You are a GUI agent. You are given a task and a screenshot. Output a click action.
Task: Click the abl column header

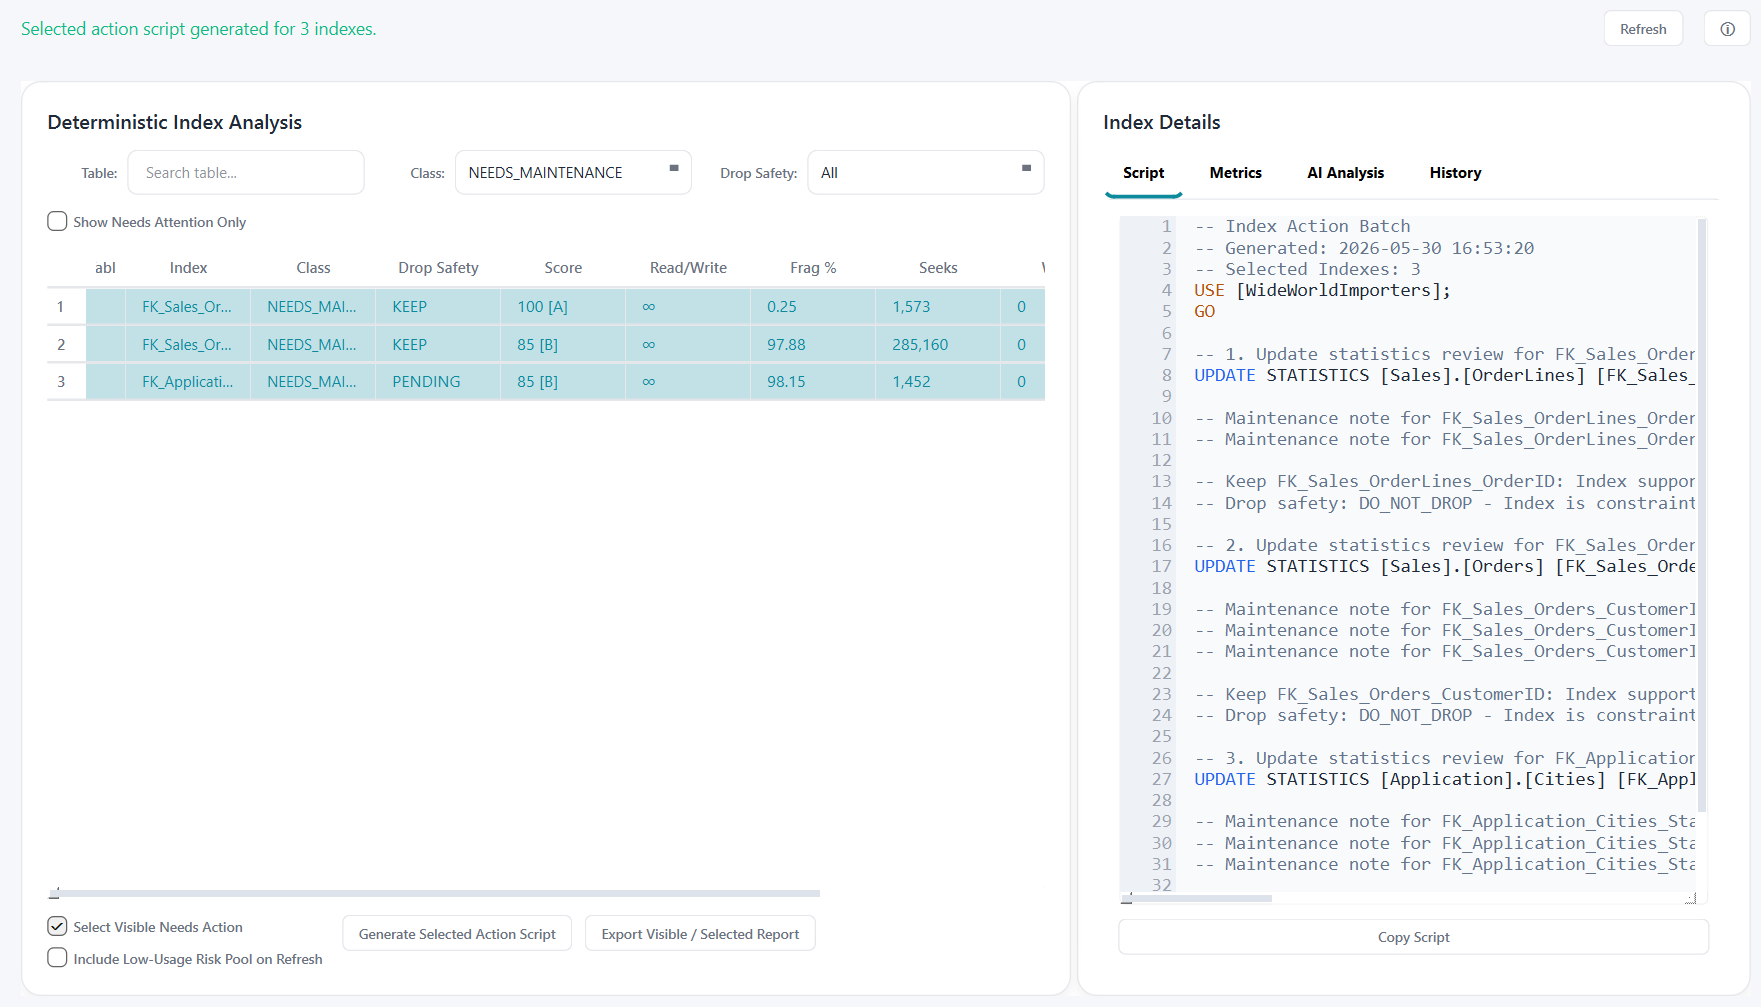pyautogui.click(x=105, y=267)
